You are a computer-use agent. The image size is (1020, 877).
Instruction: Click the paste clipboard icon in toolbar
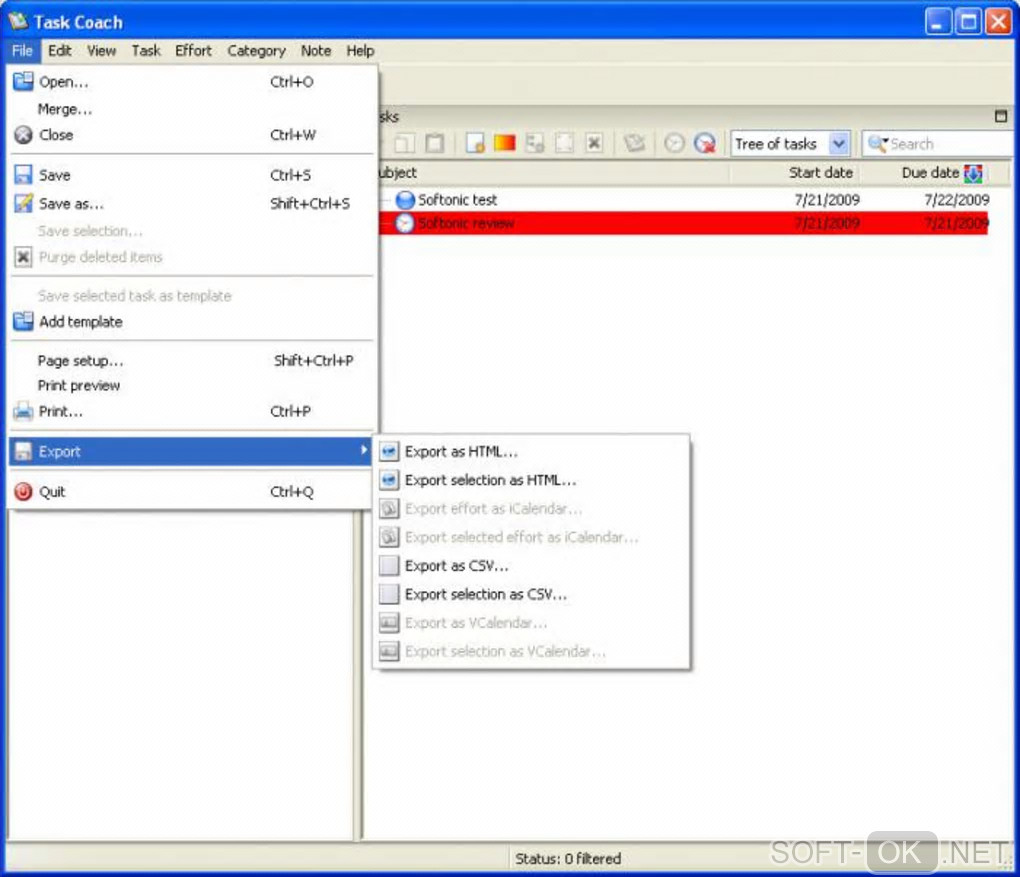pos(434,143)
